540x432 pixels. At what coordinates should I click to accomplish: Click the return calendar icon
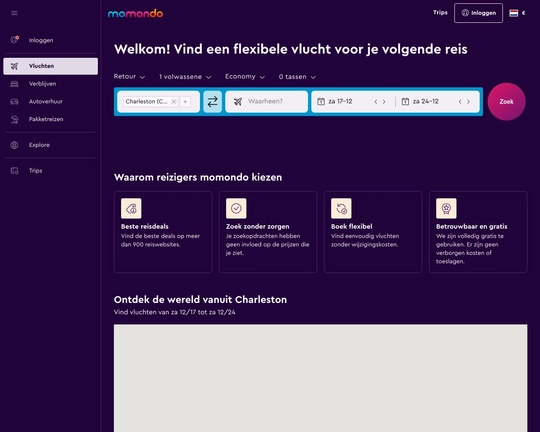click(x=405, y=102)
